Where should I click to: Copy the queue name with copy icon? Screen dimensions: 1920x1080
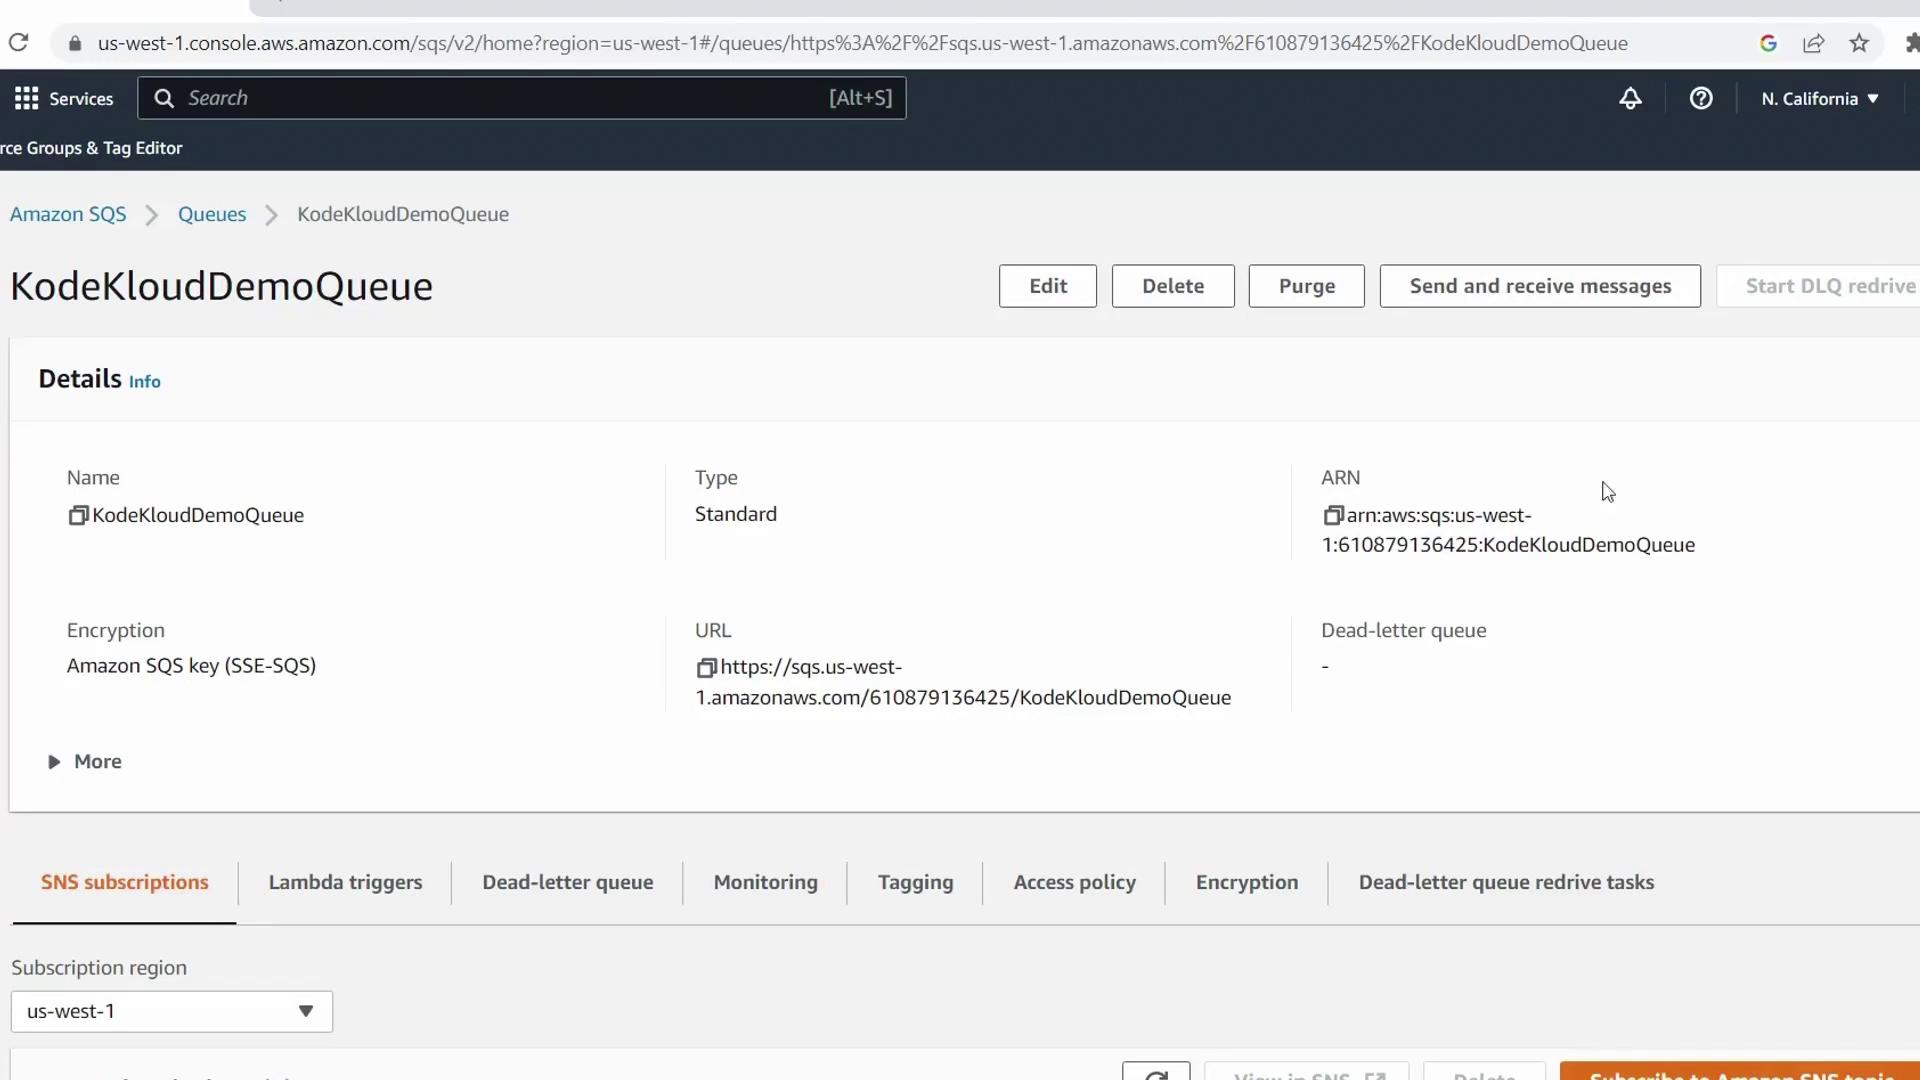click(x=78, y=516)
